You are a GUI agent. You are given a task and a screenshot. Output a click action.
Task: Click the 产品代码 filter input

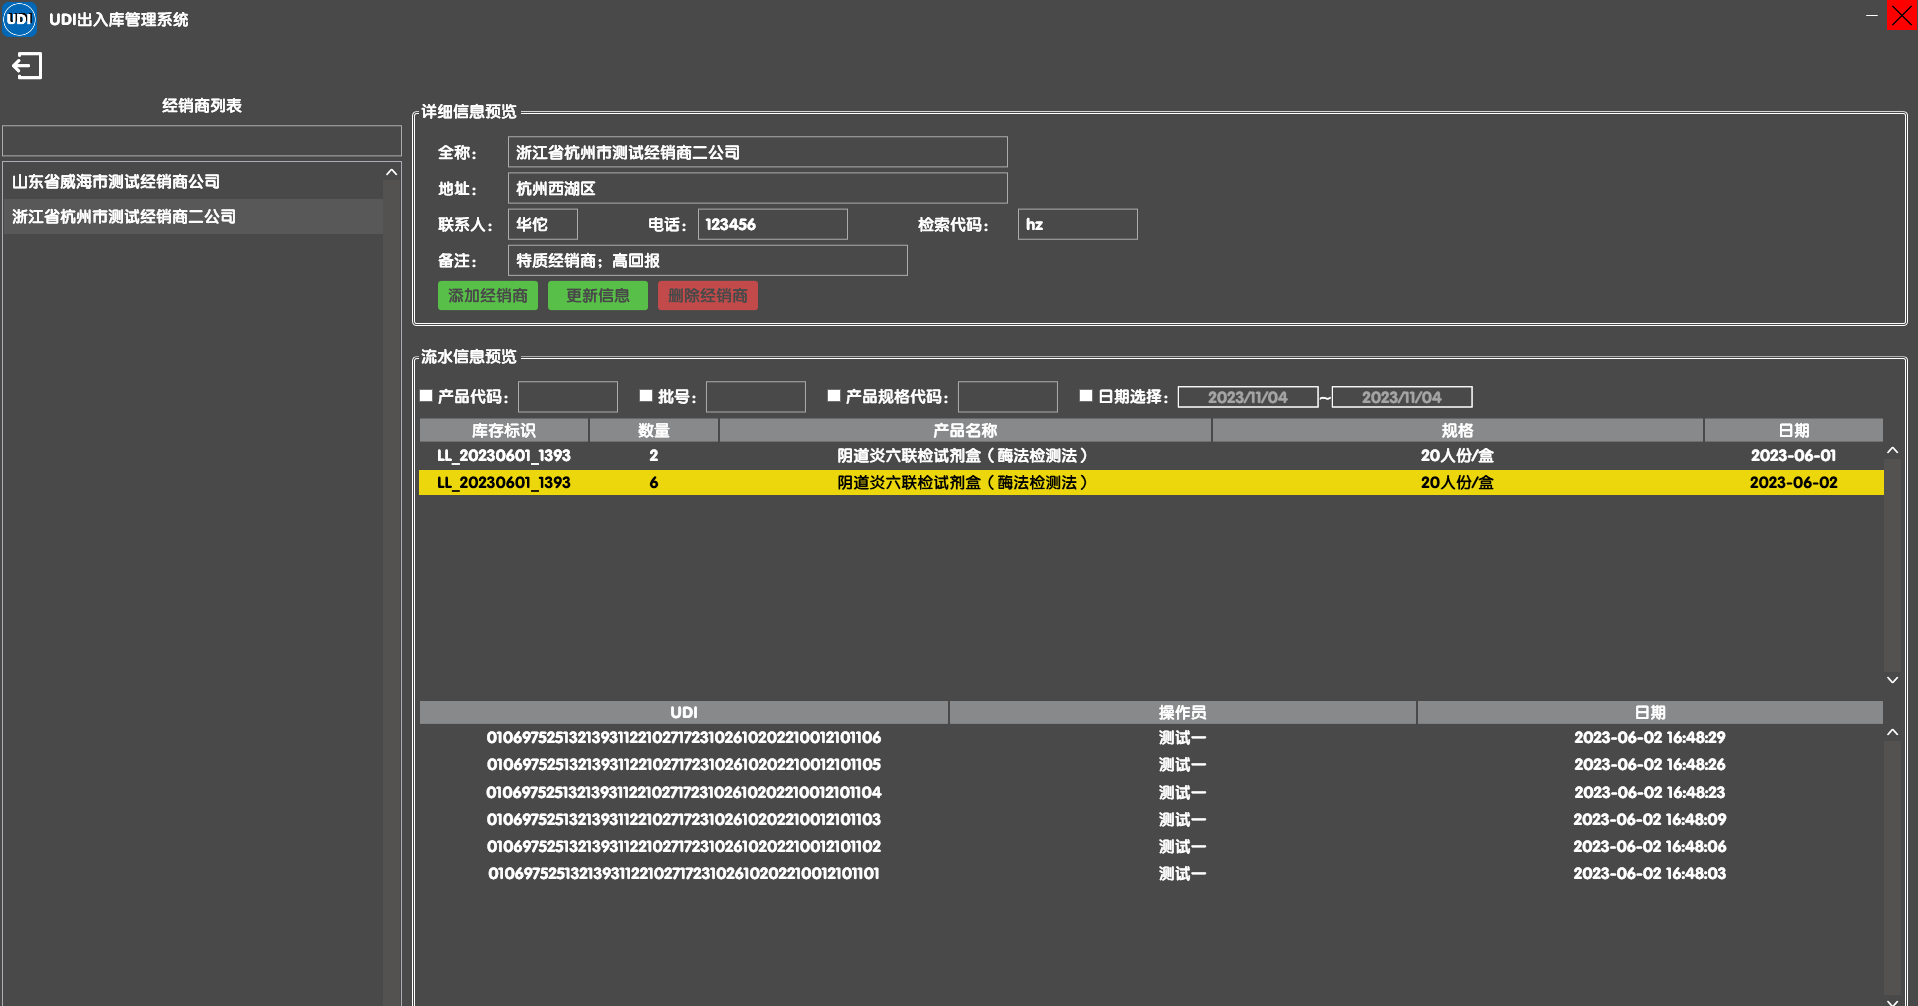568,397
